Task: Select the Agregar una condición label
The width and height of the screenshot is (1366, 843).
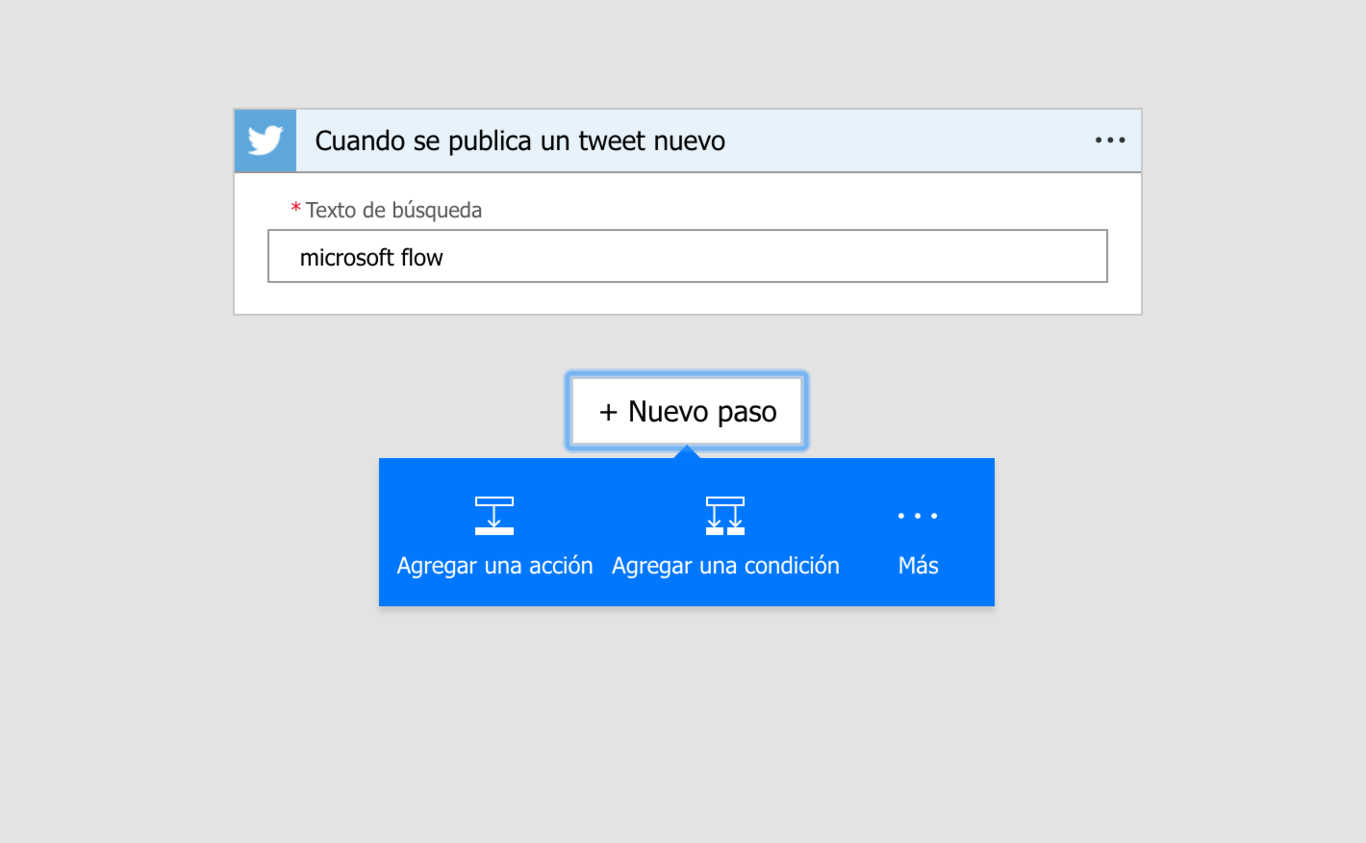Action: coord(726,566)
